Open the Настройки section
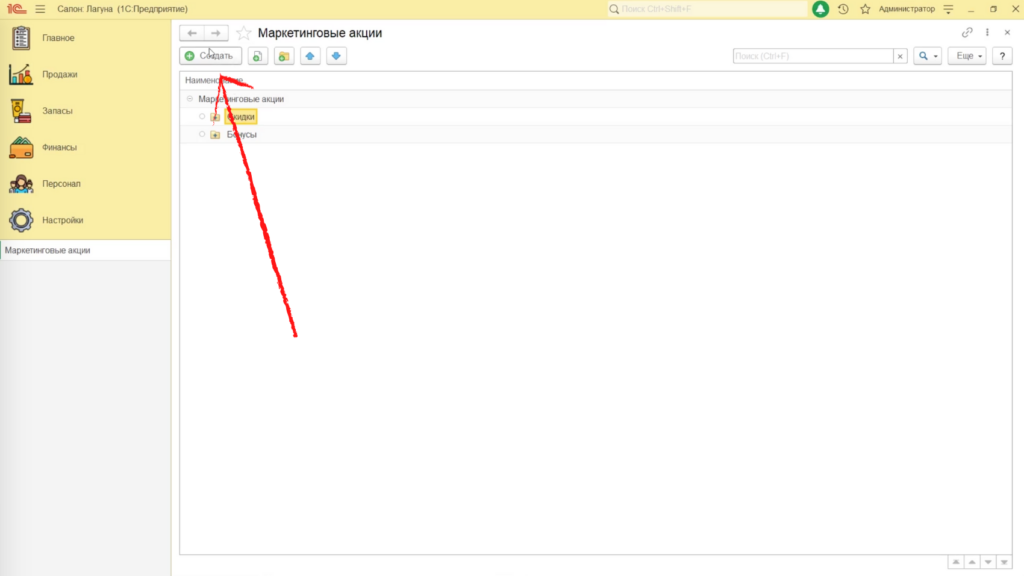Image resolution: width=1024 pixels, height=576 pixels. pyautogui.click(x=63, y=220)
